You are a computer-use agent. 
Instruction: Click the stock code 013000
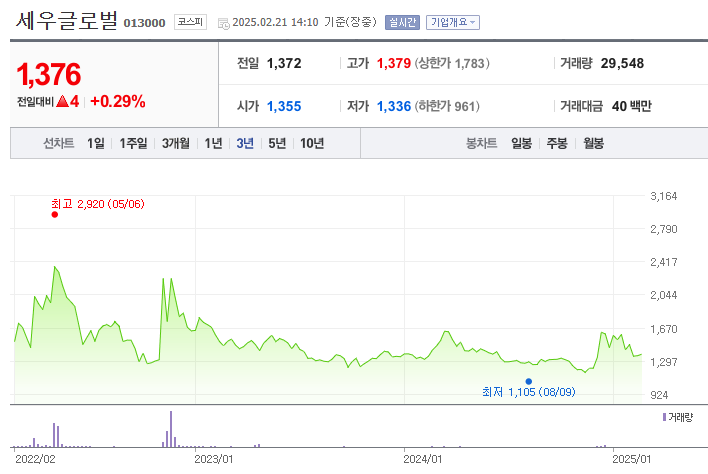144,23
